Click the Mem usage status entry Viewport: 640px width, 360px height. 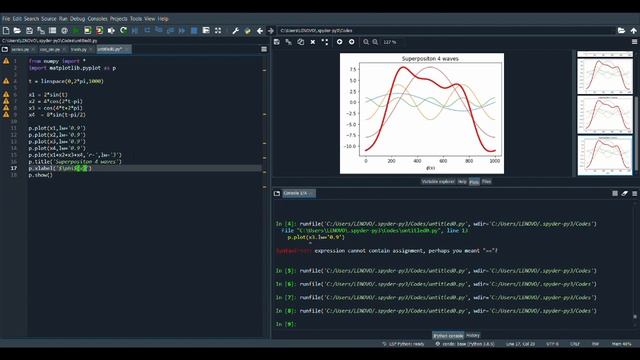click(622, 344)
